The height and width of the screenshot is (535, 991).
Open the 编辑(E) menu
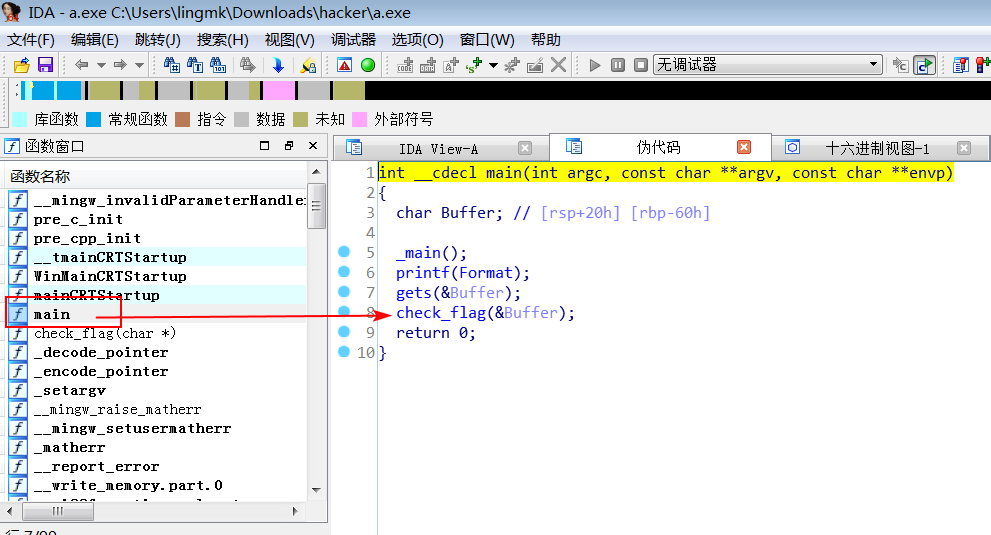point(95,40)
